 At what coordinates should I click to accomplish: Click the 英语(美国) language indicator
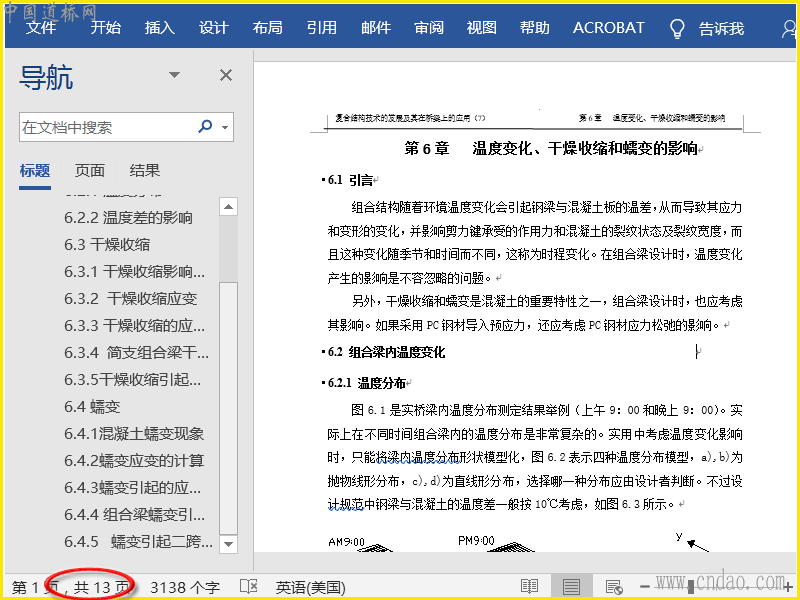point(311,588)
